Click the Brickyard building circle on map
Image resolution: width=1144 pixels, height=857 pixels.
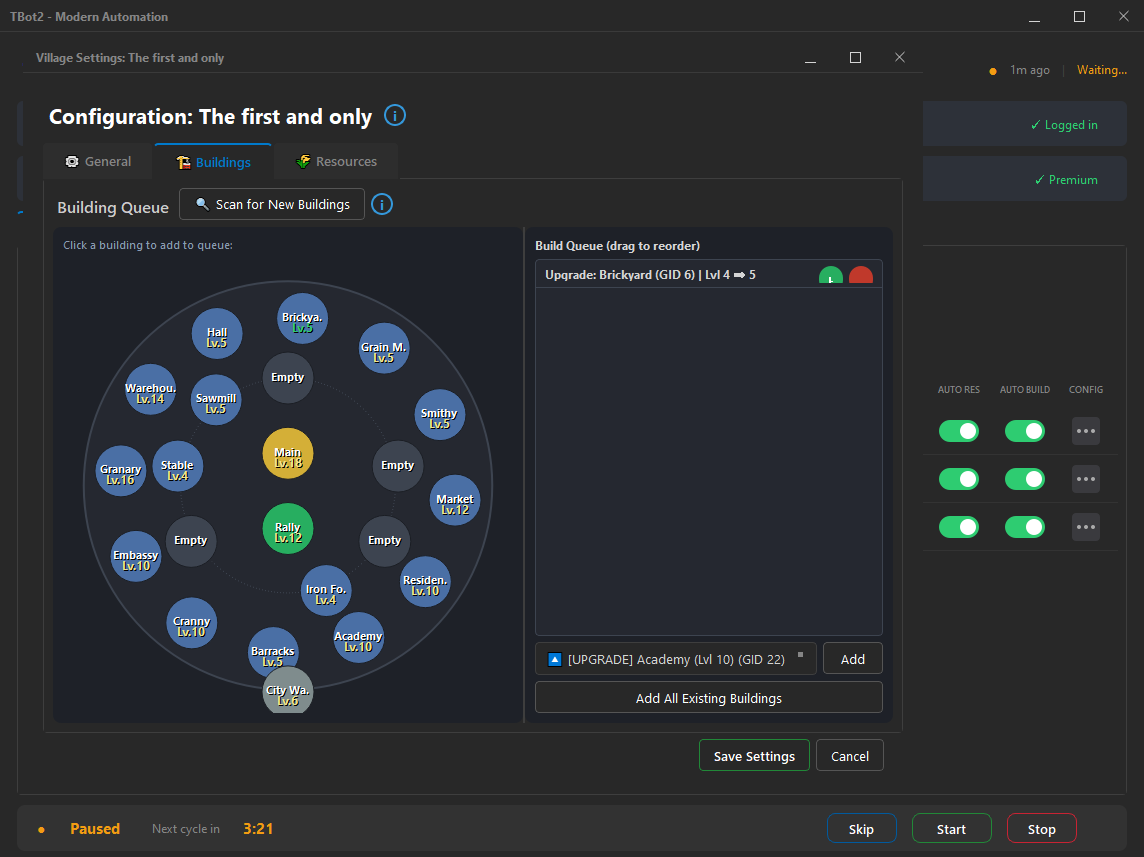pyautogui.click(x=302, y=319)
